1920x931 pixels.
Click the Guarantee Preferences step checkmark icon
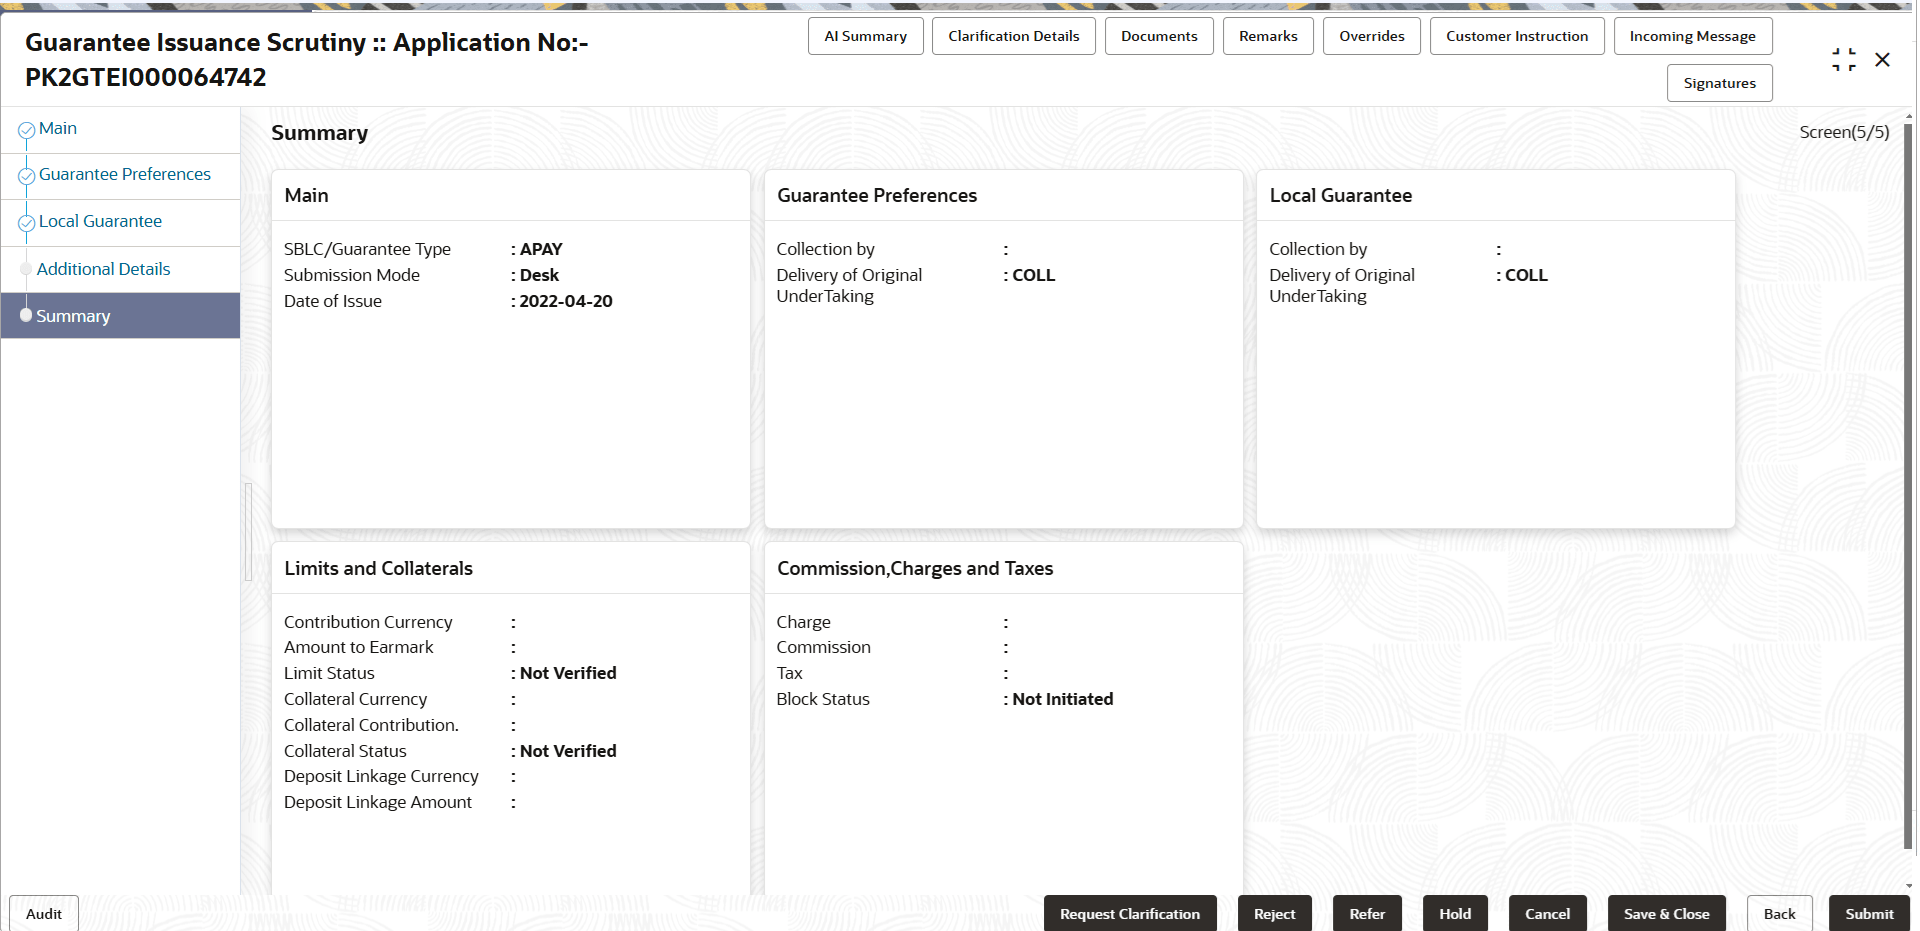click(x=27, y=176)
